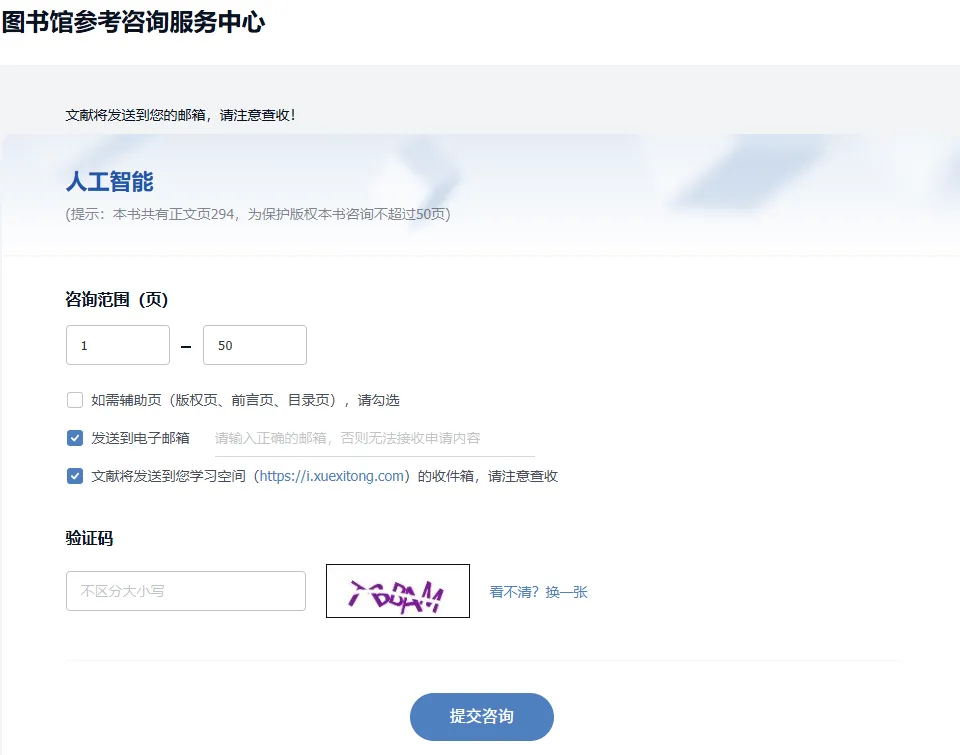The width and height of the screenshot is (960, 755).
Task: Click the 如需辅助页（版权页、前言页、目录页）label text
Action: 245,400
